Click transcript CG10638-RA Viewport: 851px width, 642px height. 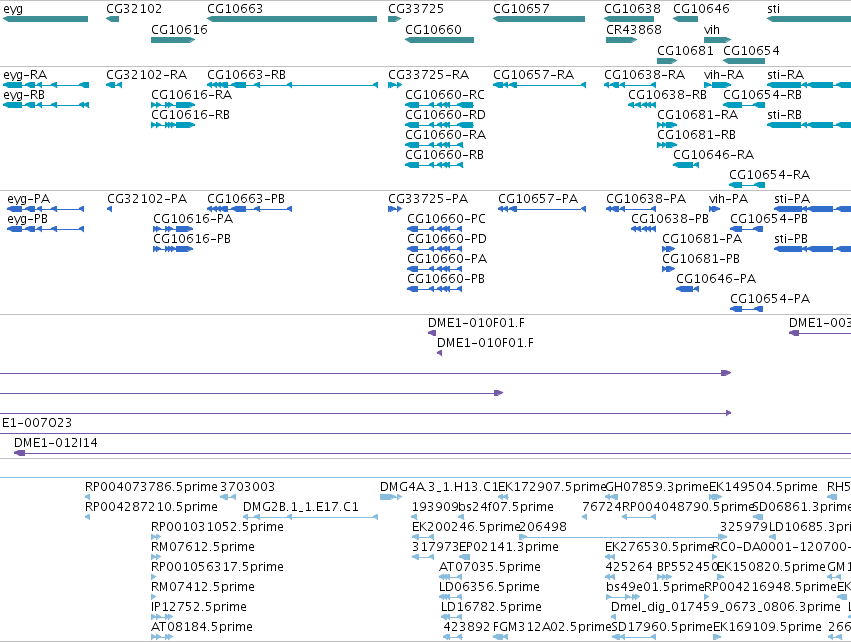click(x=630, y=85)
